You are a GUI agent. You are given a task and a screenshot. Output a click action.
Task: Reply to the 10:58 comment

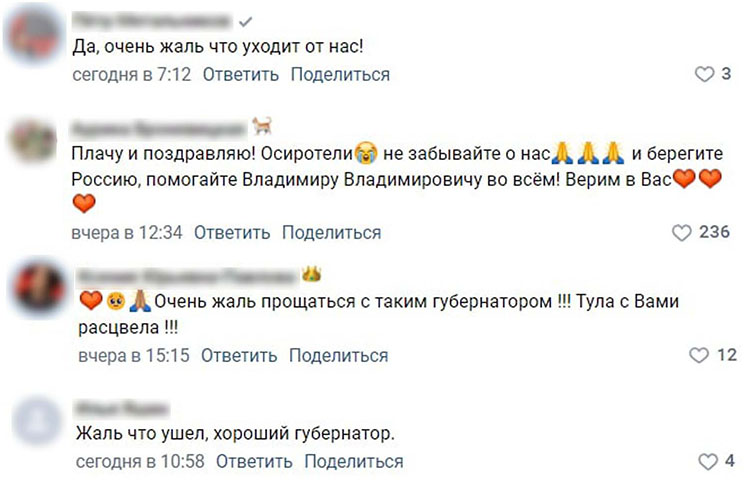point(254,462)
